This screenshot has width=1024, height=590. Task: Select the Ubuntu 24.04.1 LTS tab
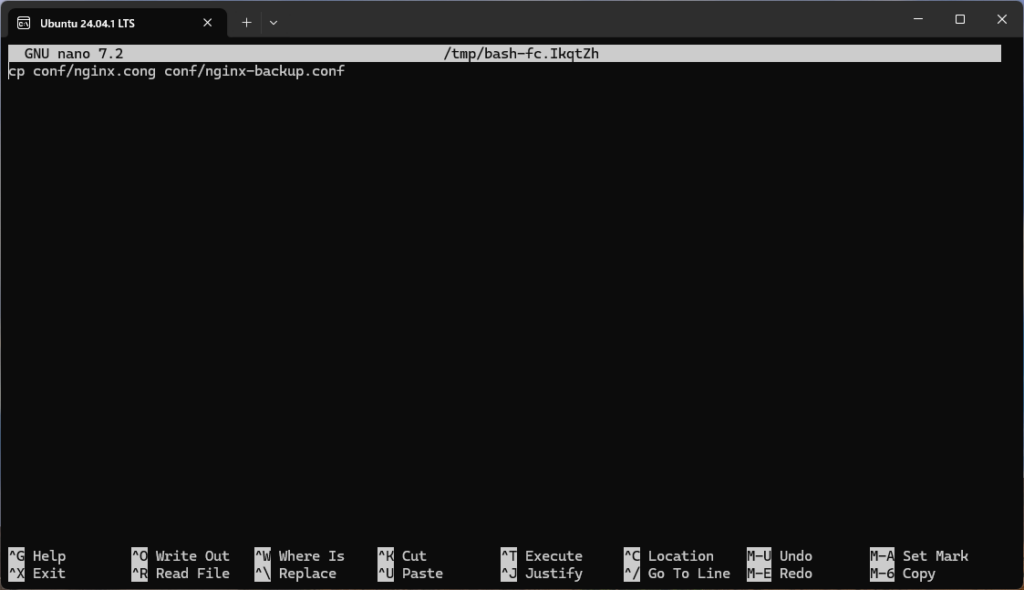point(87,23)
